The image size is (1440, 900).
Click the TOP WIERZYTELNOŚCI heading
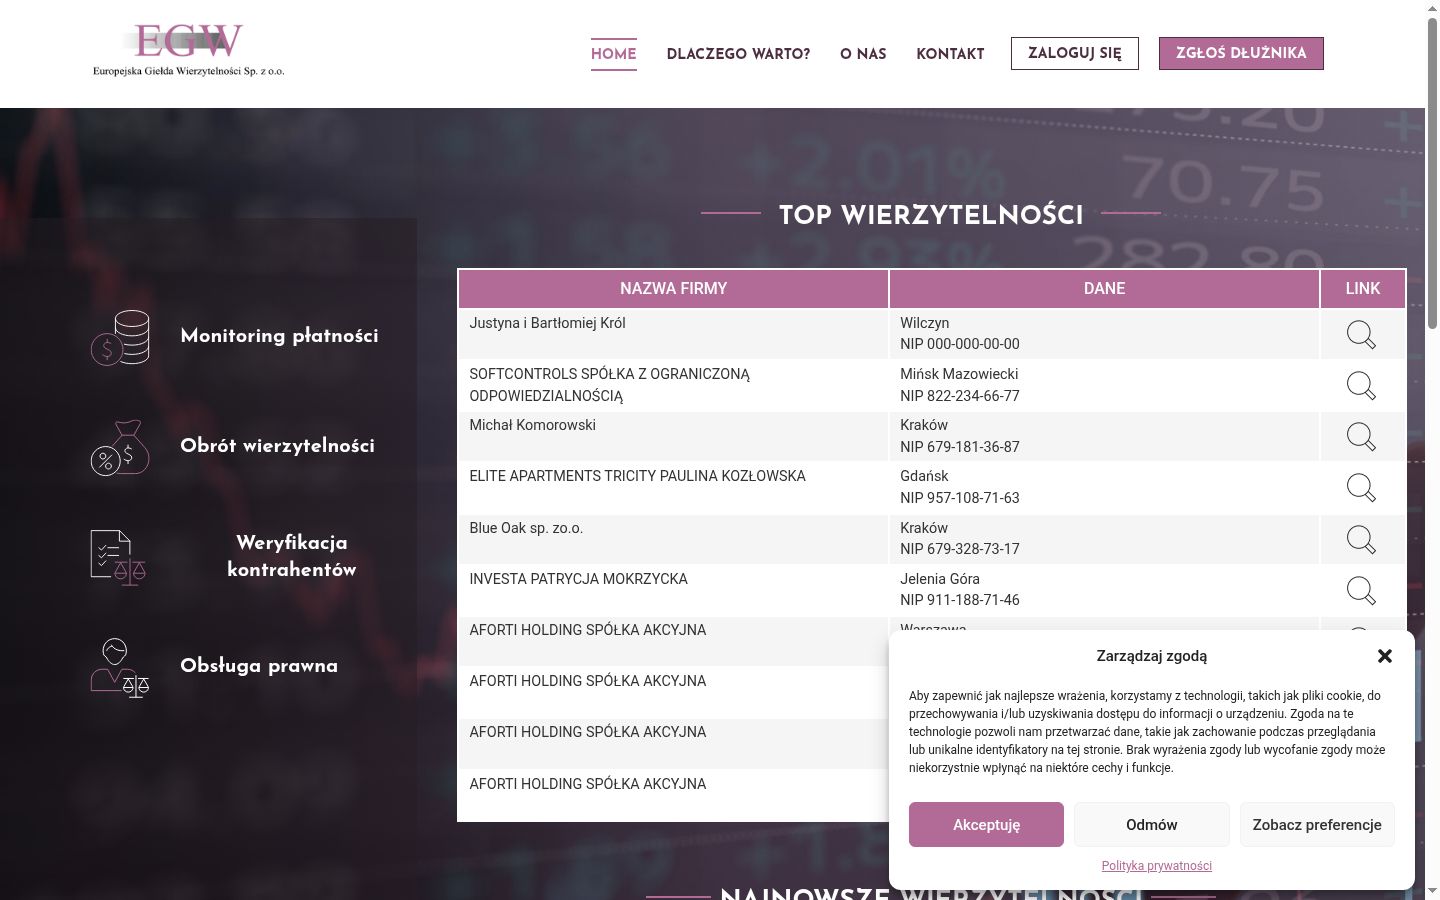coord(931,216)
